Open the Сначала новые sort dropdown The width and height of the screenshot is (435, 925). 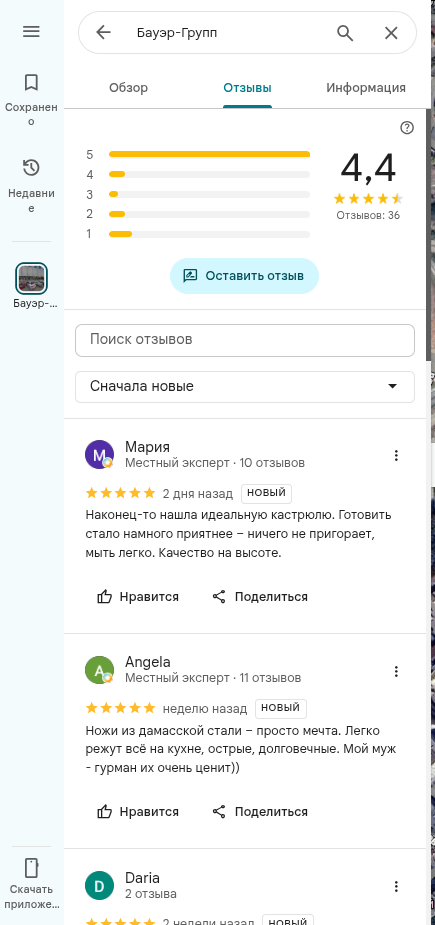coord(245,387)
